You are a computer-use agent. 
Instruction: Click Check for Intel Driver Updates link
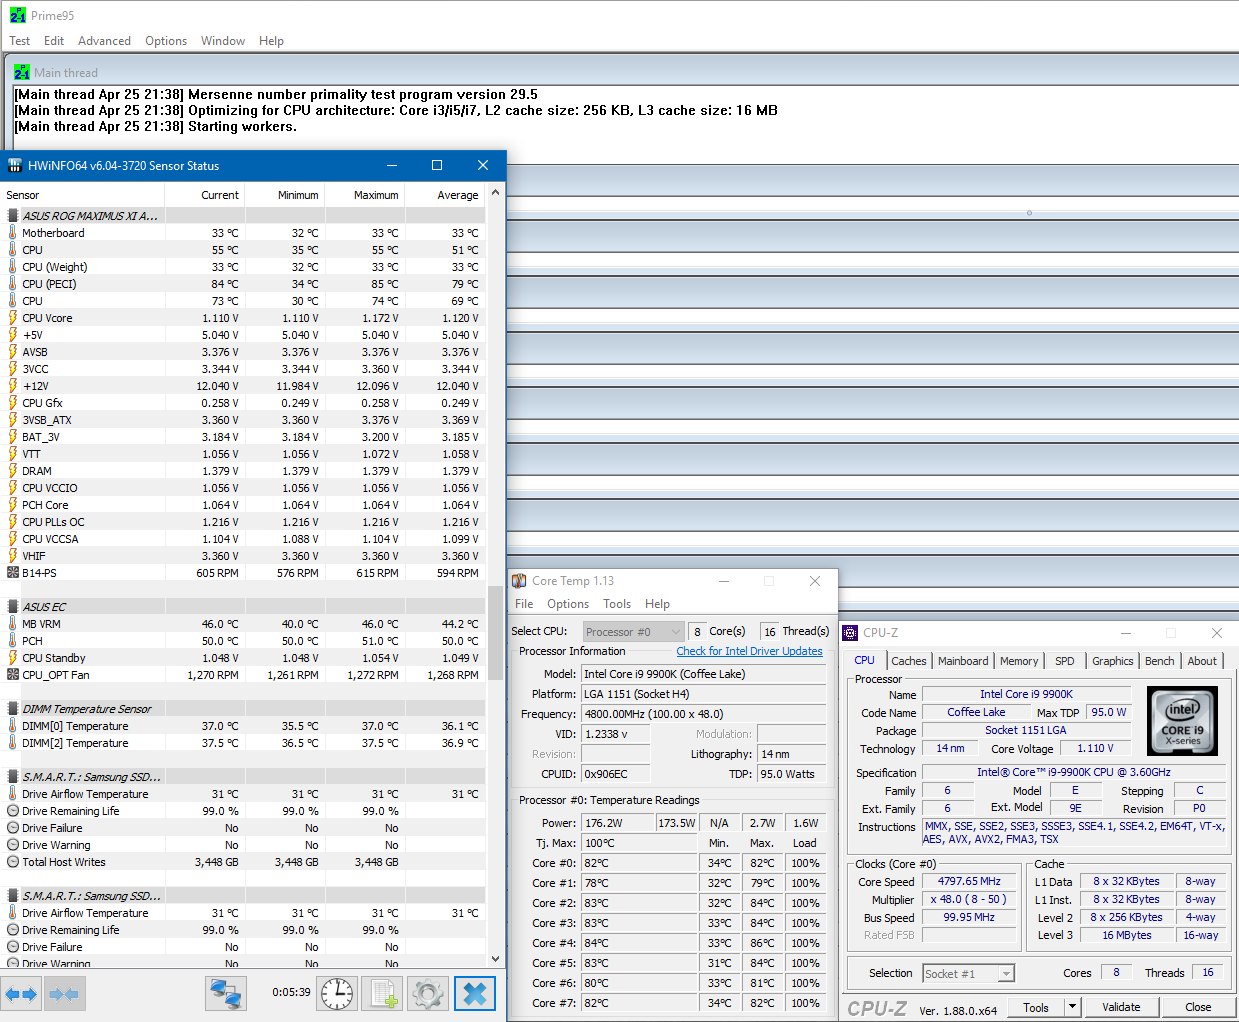750,651
